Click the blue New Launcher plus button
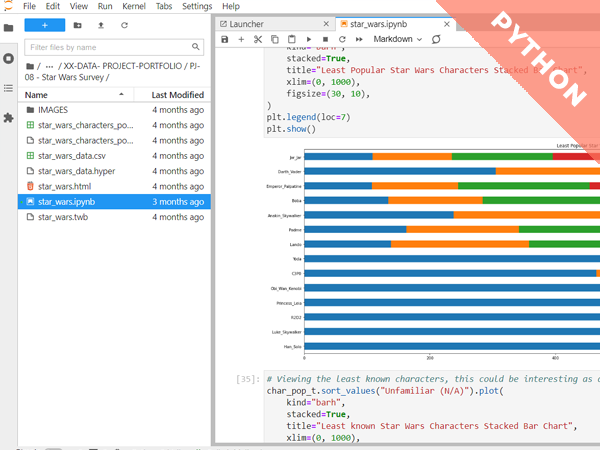 click(x=45, y=25)
